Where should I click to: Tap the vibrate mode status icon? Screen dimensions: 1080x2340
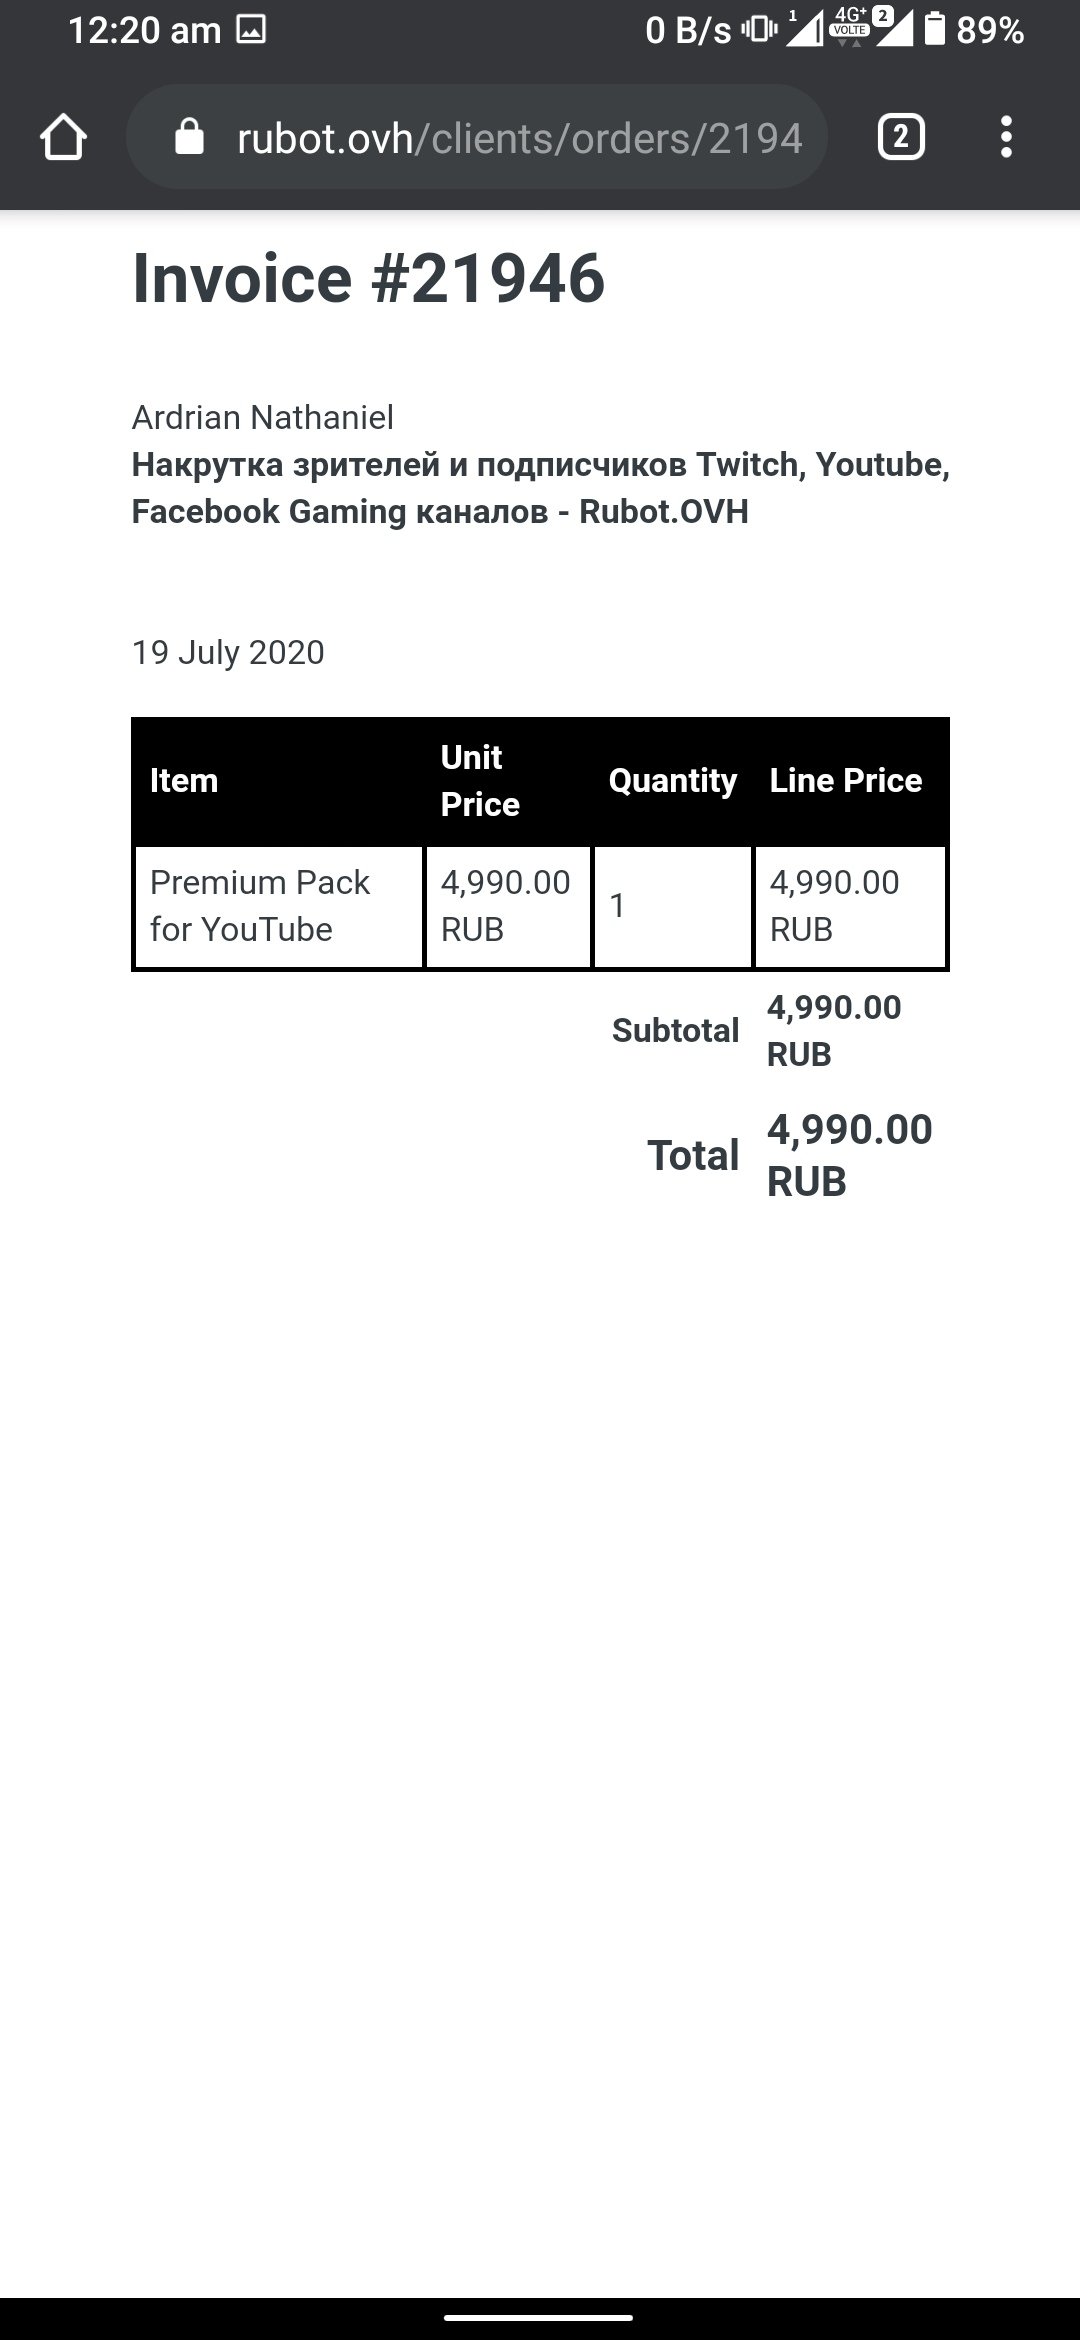click(x=759, y=30)
